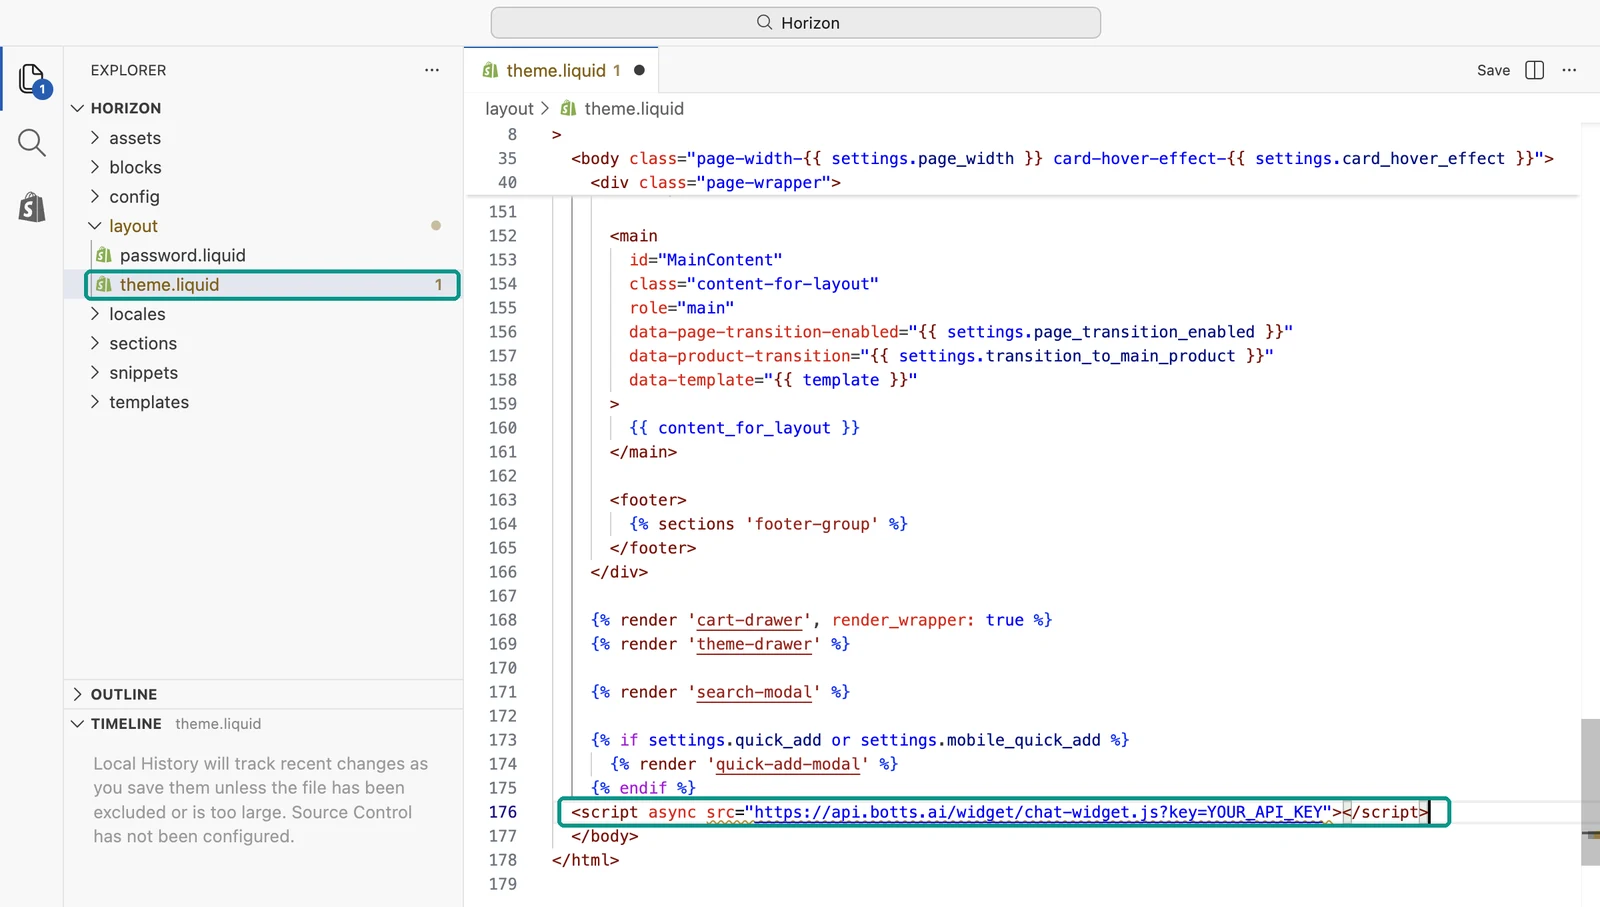Click the 'quick-add-modal' render reference

click(x=788, y=764)
